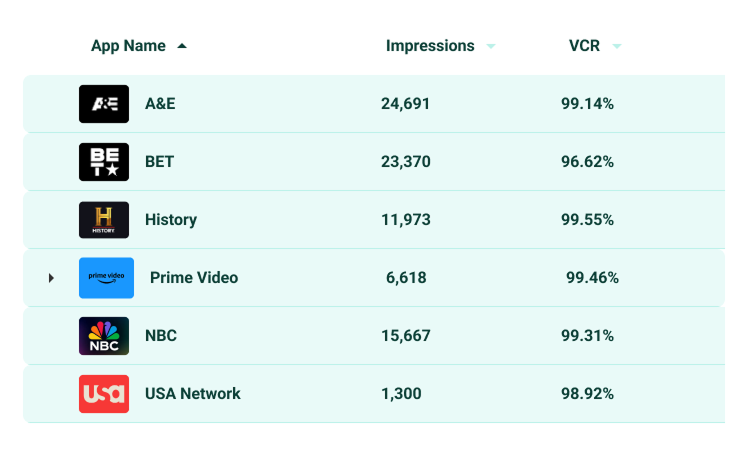The image size is (745, 452).
Task: Click the BET app logo icon
Action: (104, 162)
